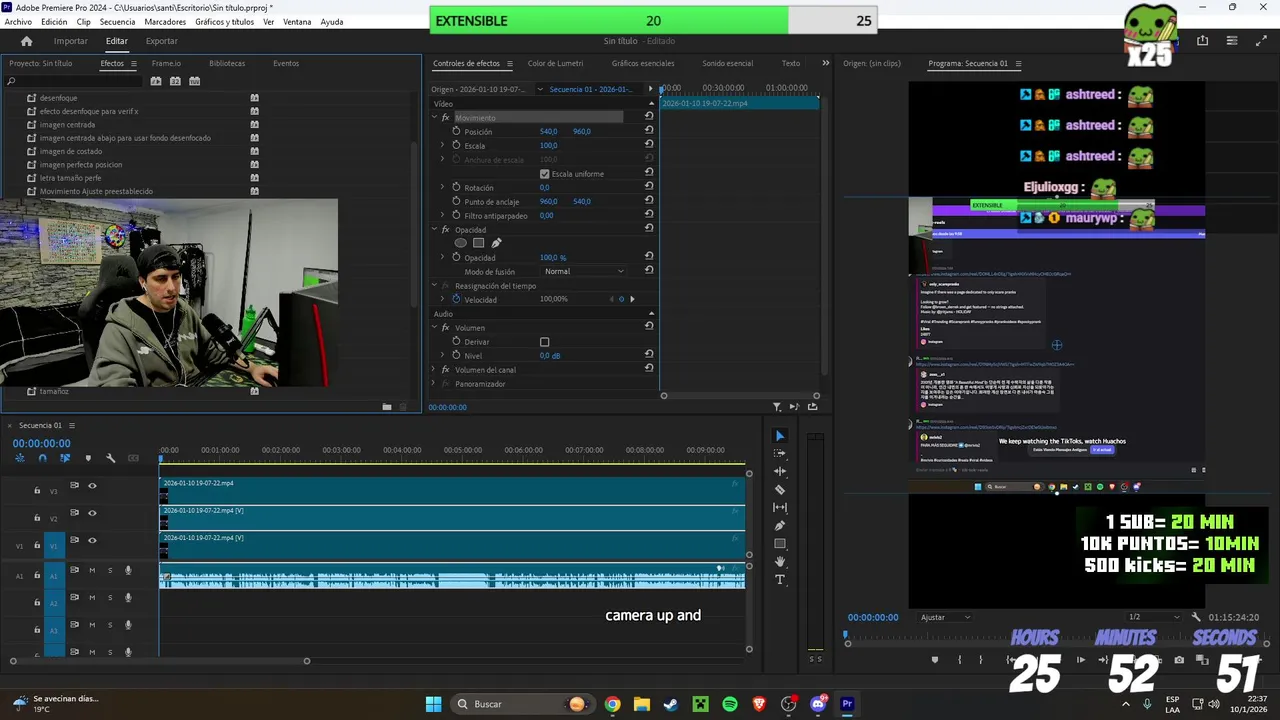
Task: Add a marker in the timeline
Action: click(88, 458)
